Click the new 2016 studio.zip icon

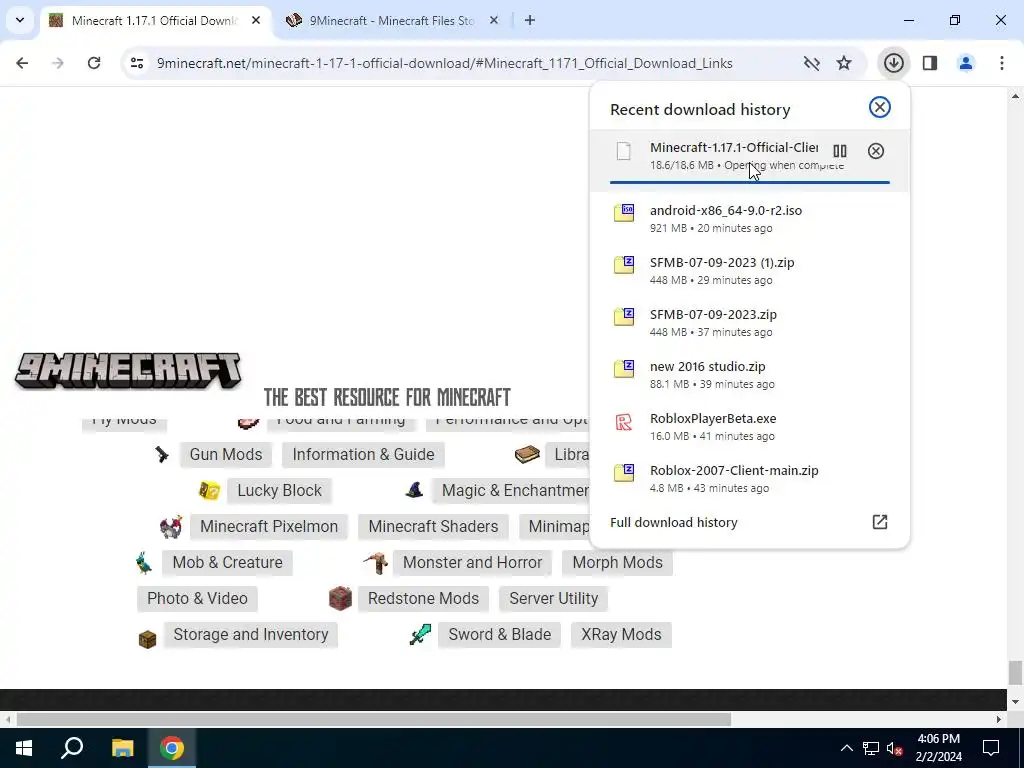coord(624,368)
